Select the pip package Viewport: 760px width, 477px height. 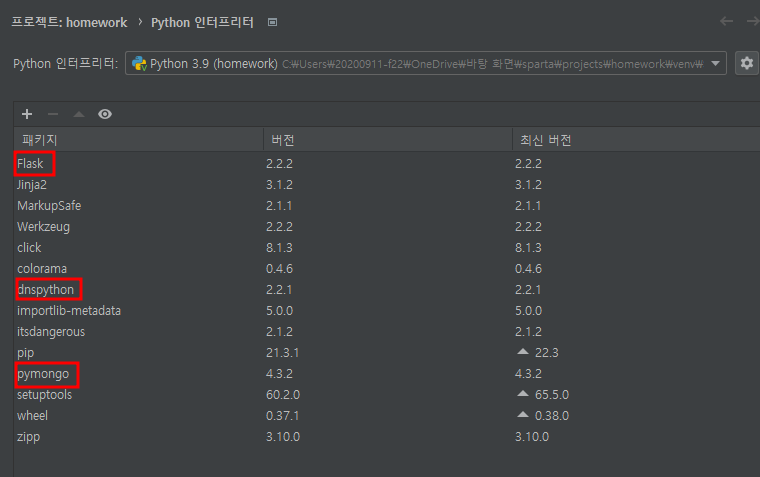(26, 353)
